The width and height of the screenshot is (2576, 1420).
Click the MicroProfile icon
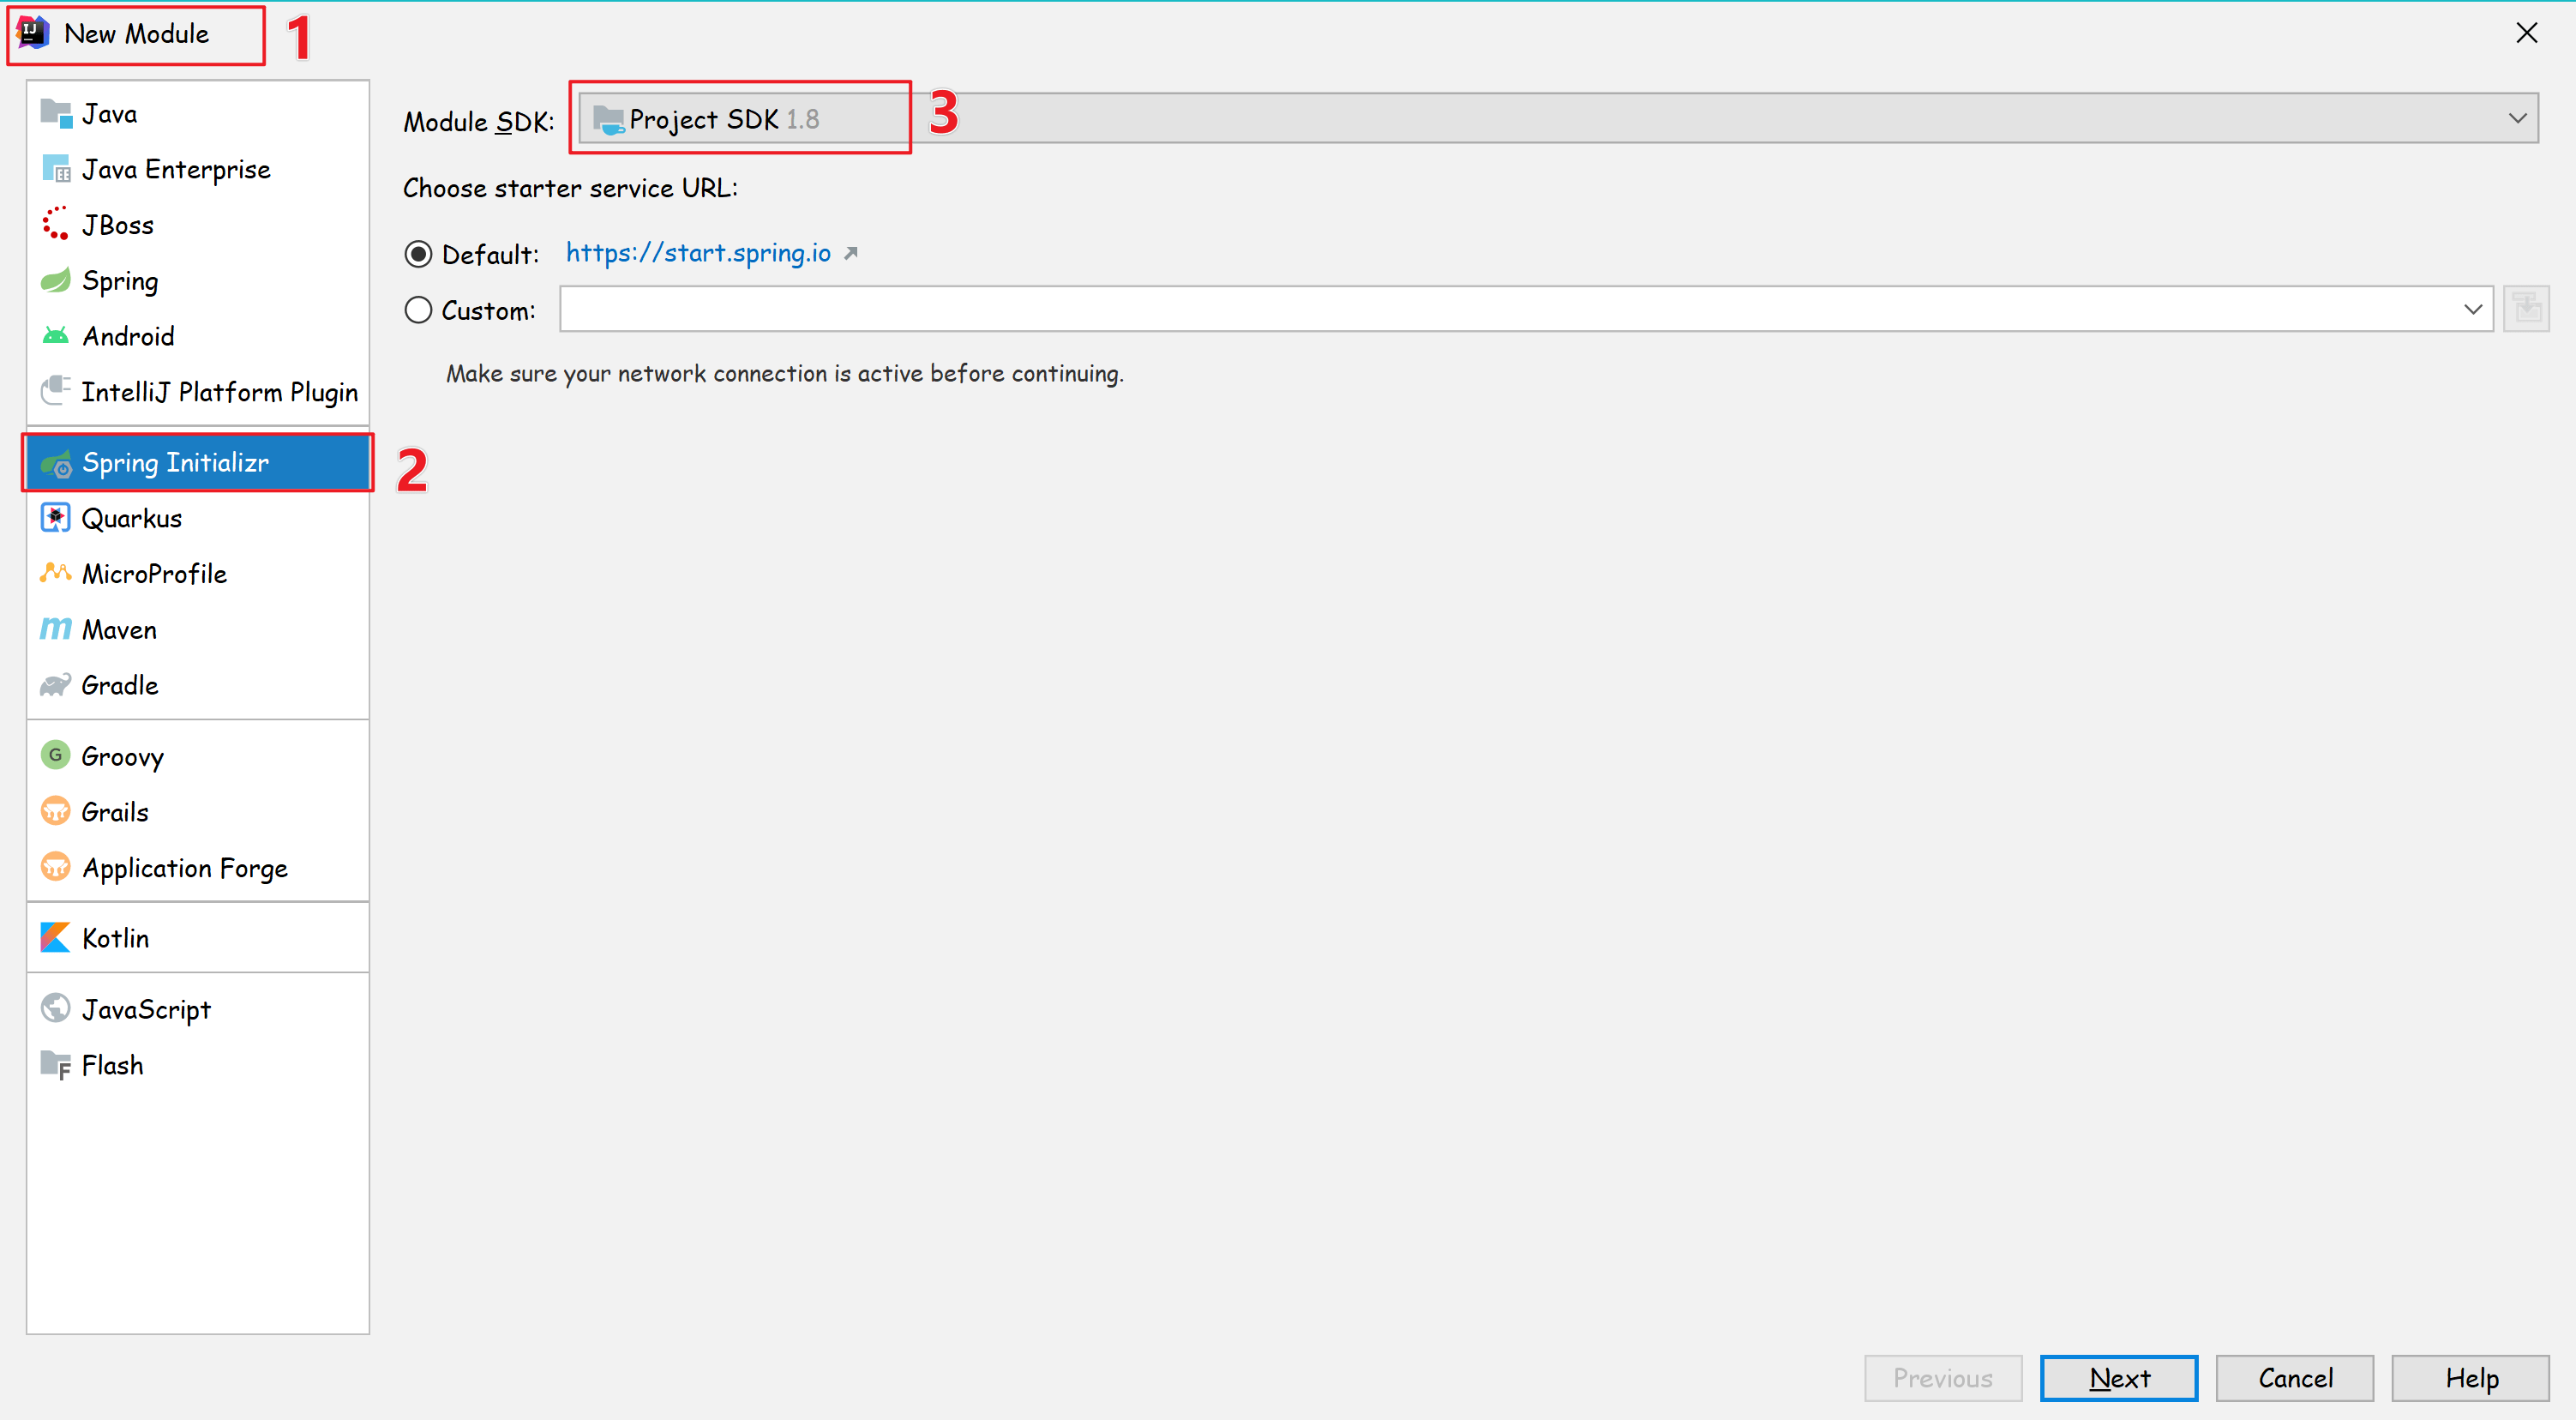55,573
